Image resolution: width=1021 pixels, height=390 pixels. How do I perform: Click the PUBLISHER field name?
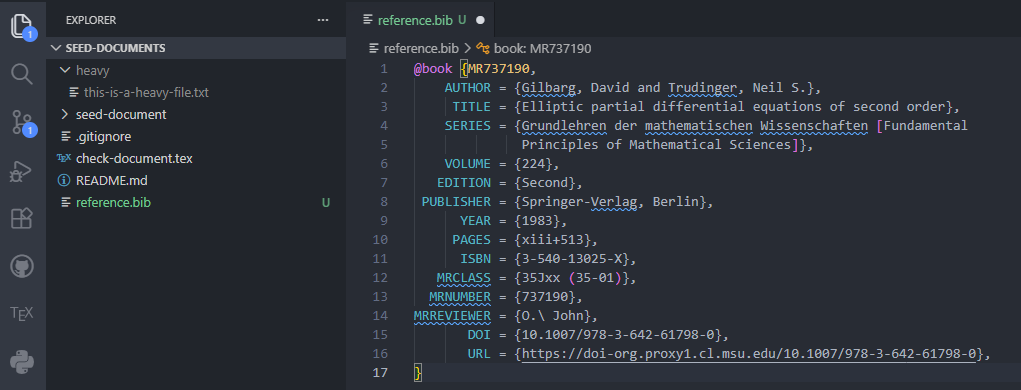(456, 202)
